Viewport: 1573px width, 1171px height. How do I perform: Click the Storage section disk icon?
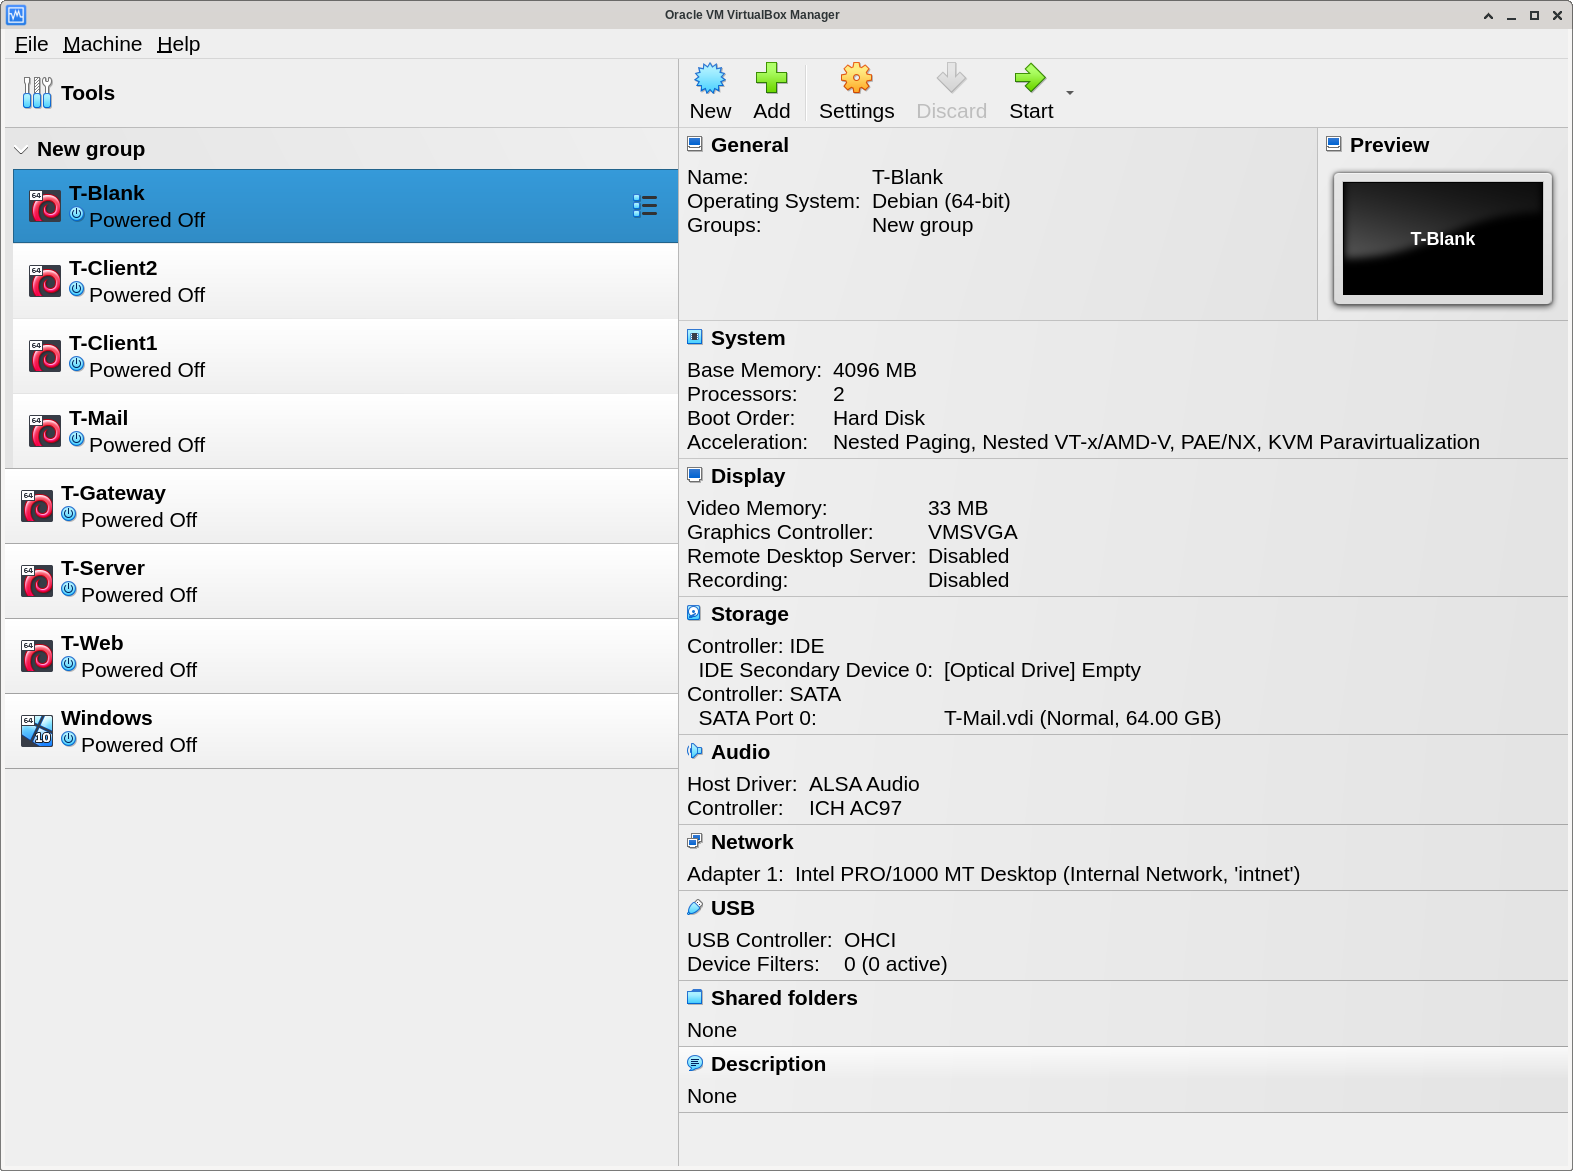(695, 614)
